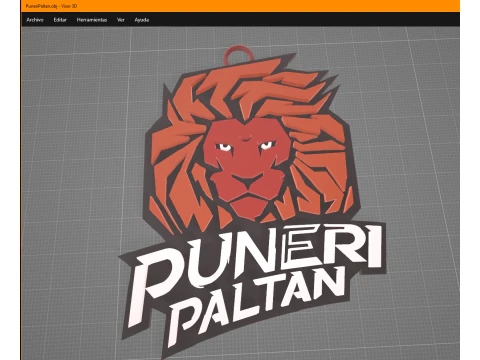The height and width of the screenshot is (360, 480).
Task: Open the Herramientas menu
Action: (x=92, y=20)
